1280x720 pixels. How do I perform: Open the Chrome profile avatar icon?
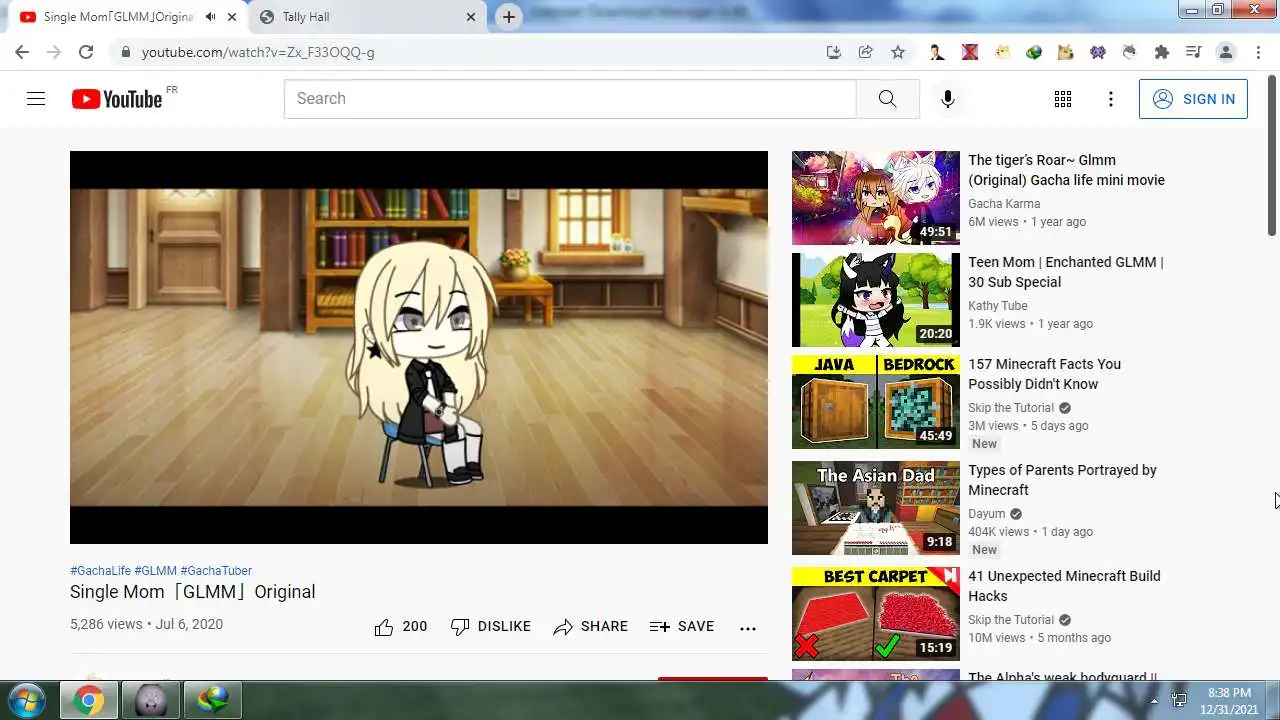1226,52
